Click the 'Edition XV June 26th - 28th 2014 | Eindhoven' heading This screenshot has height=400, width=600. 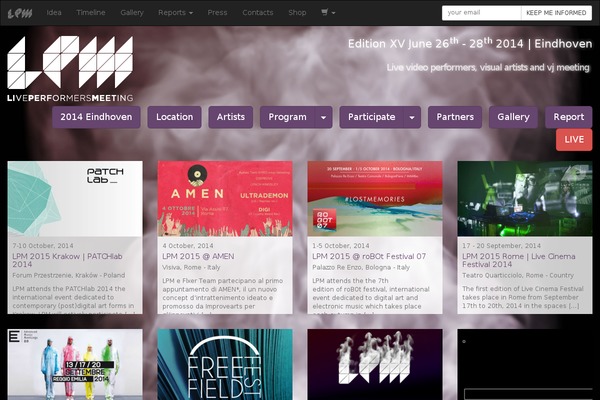470,43
